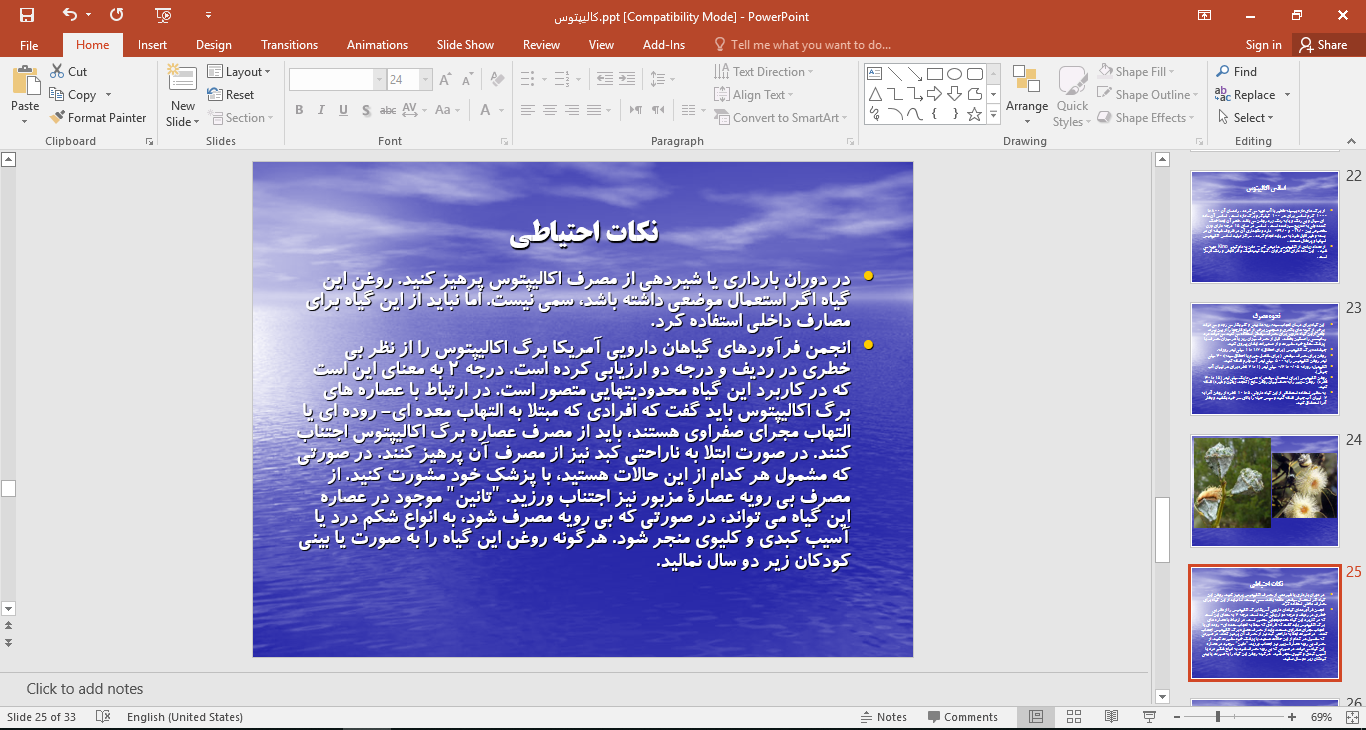Open the Arrange menu
Viewport: 1366px width, 730px height.
coord(1027,96)
